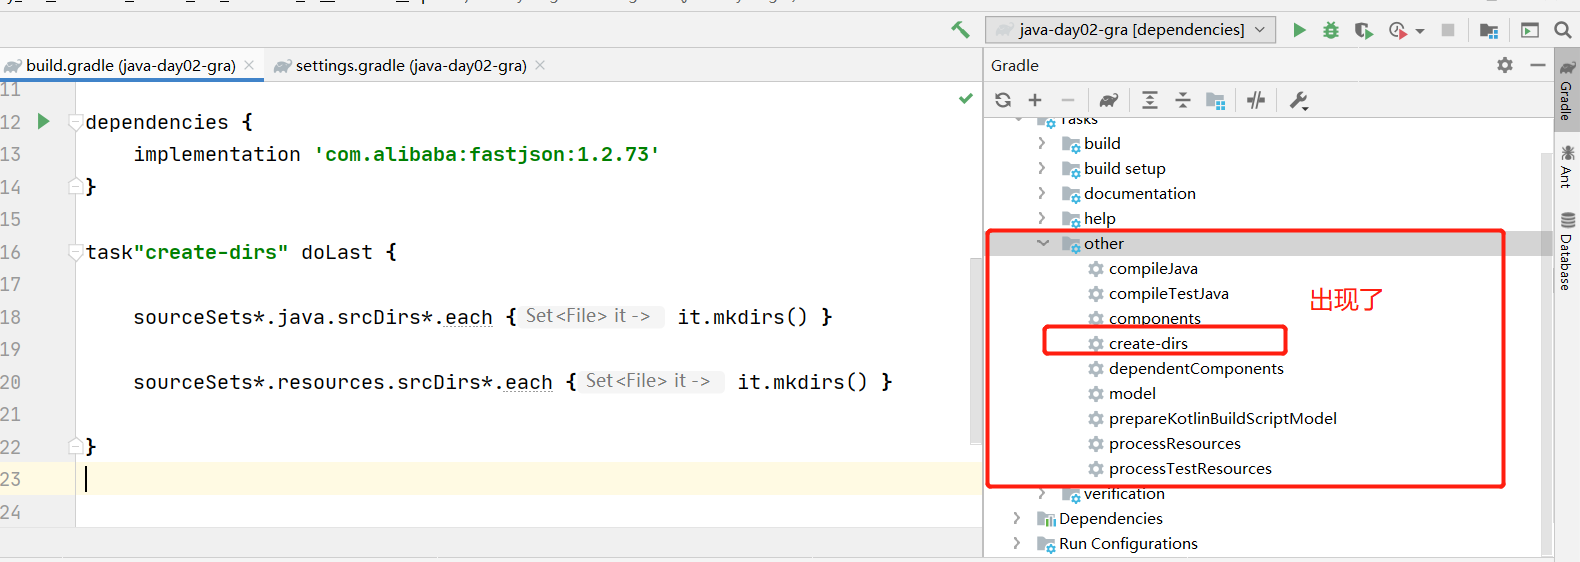Click the run anything window icon
The width and height of the screenshot is (1580, 562).
[x=1530, y=30]
